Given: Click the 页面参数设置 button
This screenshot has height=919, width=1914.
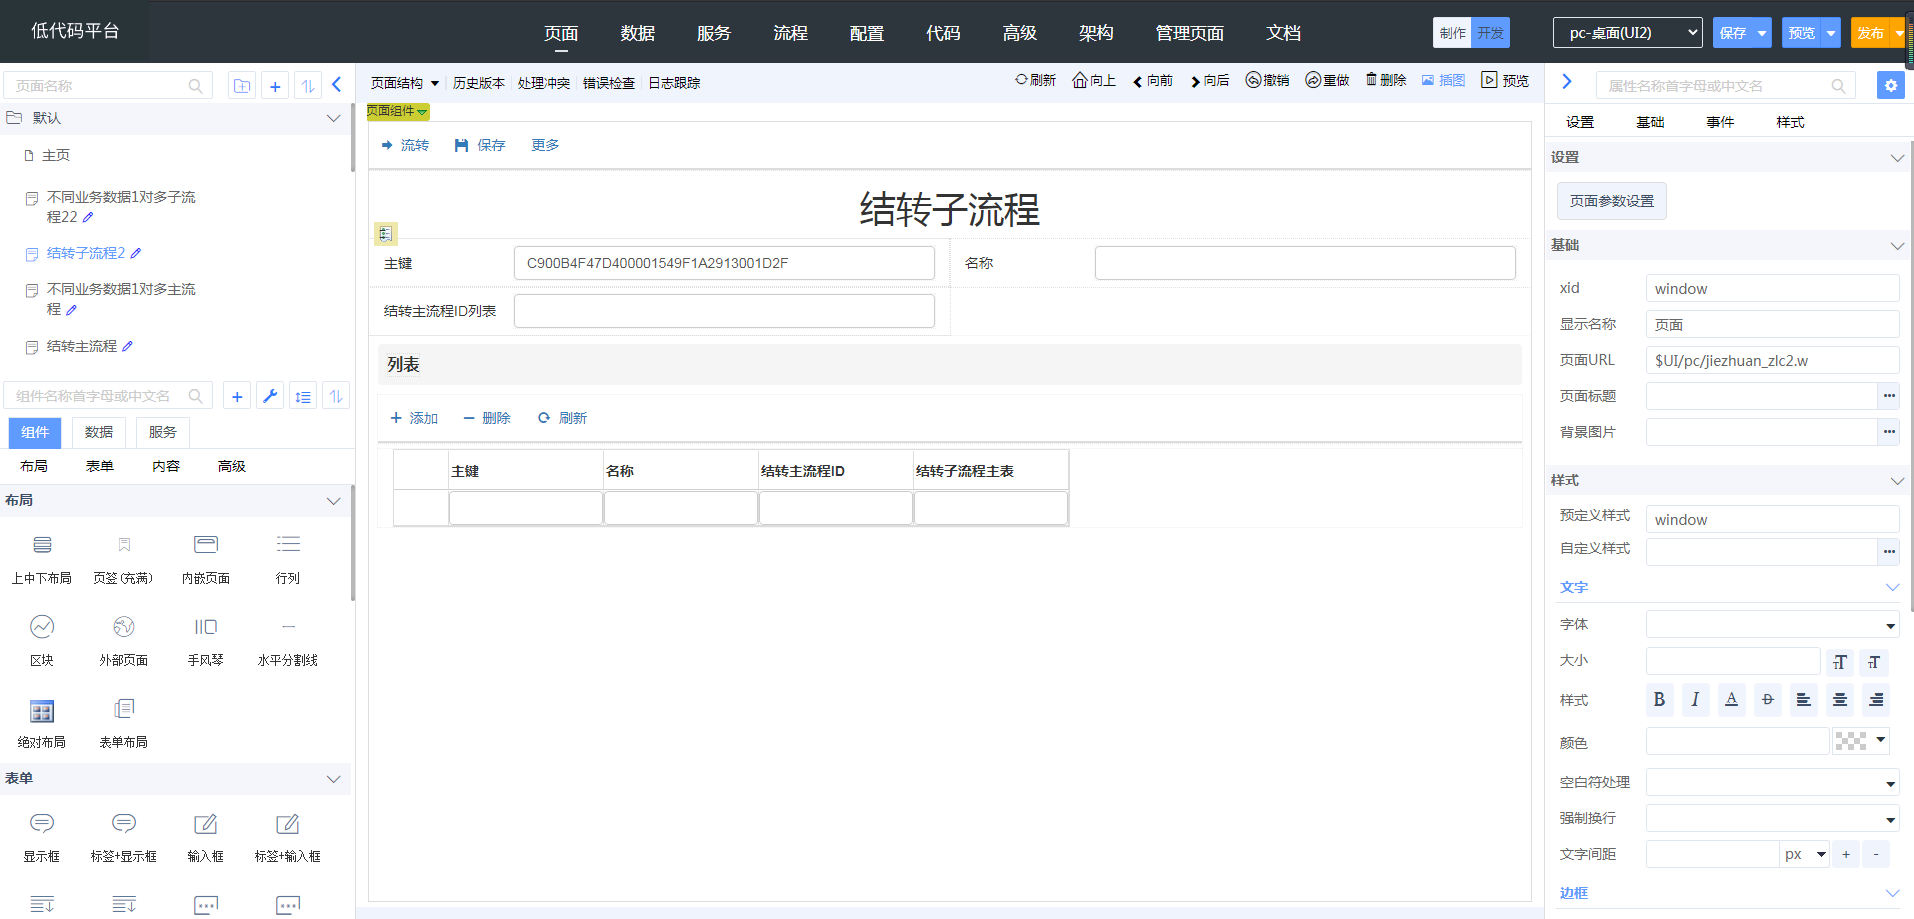Looking at the screenshot, I should [1611, 201].
